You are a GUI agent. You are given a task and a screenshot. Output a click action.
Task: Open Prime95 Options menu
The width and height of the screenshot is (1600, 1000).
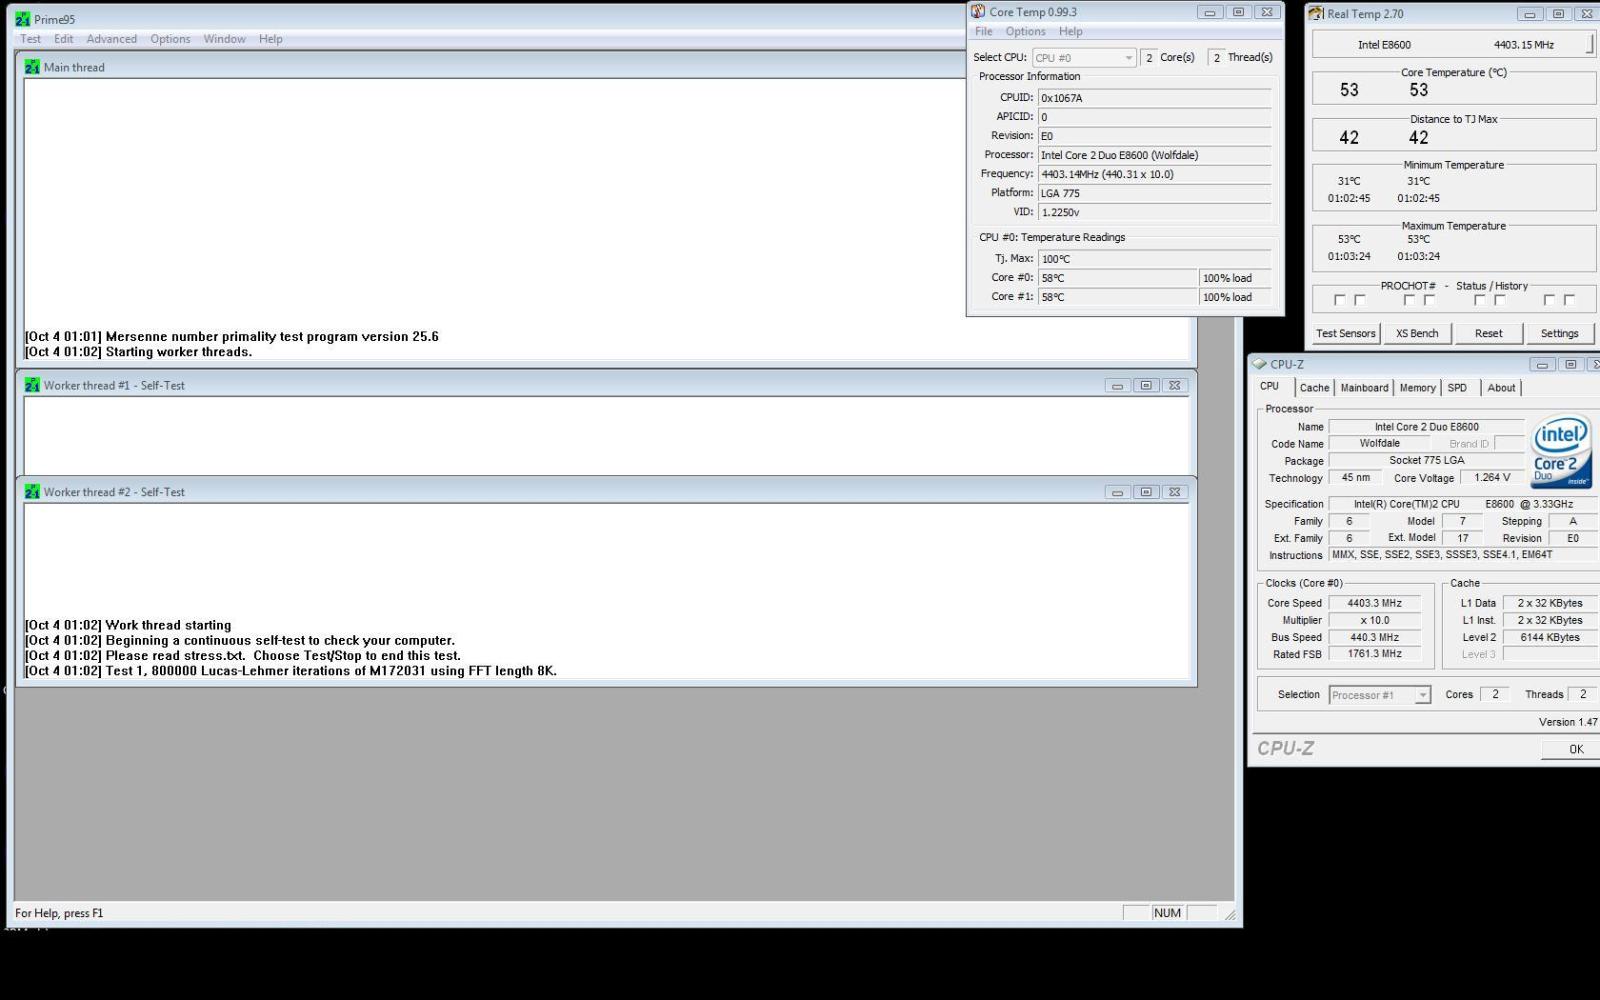pyautogui.click(x=170, y=39)
